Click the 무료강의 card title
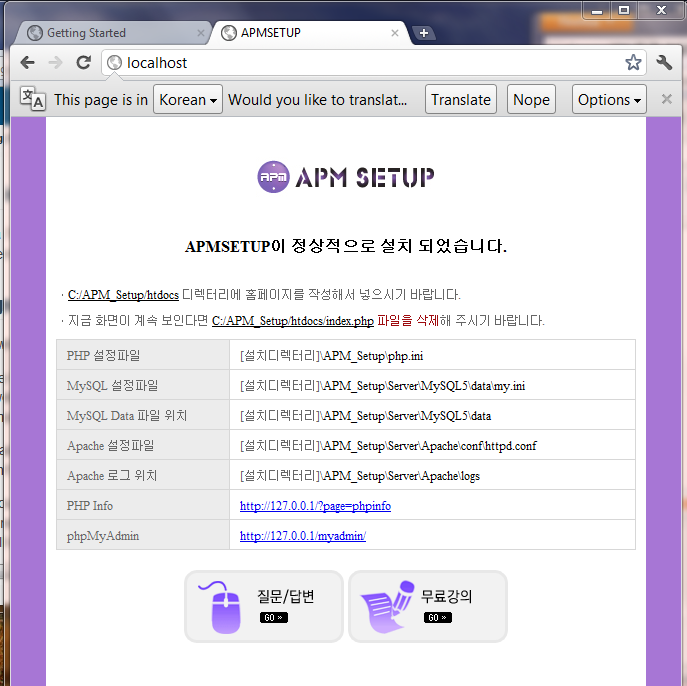 [446, 596]
